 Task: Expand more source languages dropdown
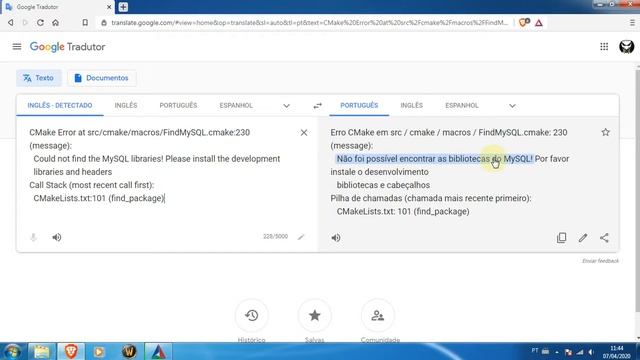click(x=286, y=106)
